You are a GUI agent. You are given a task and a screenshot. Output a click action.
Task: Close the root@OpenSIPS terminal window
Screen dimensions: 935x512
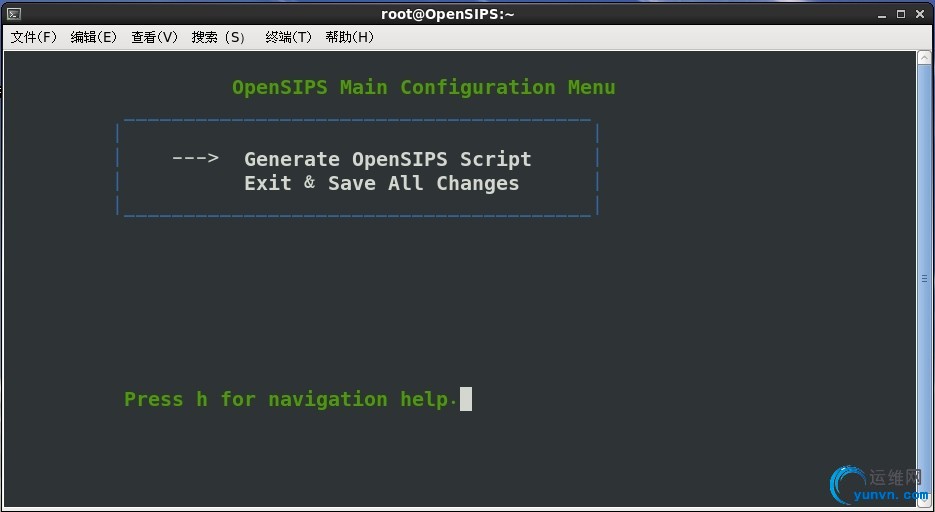[920, 14]
